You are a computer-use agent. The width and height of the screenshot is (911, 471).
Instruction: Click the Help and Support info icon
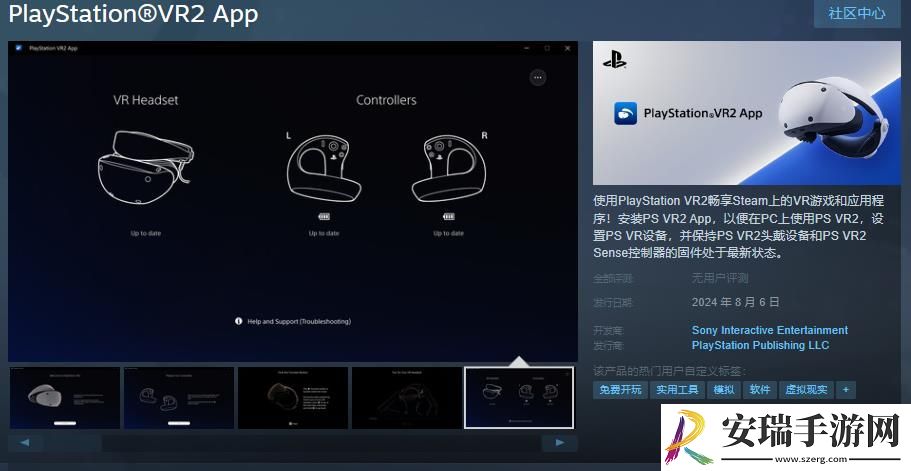[x=238, y=321]
